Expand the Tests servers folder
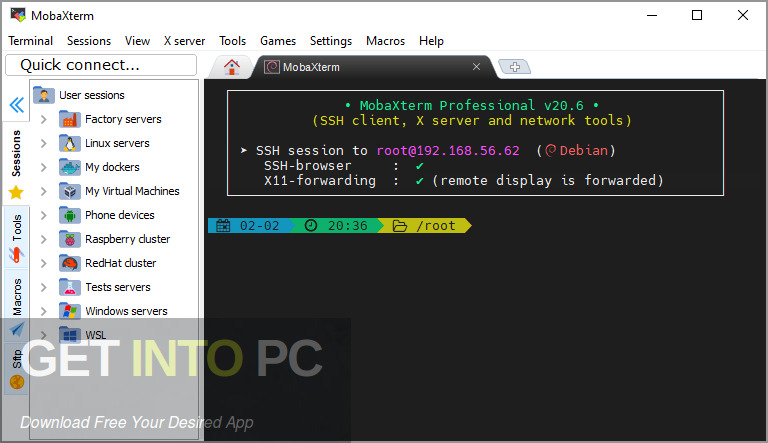This screenshot has height=443, width=768. pyautogui.click(x=44, y=287)
